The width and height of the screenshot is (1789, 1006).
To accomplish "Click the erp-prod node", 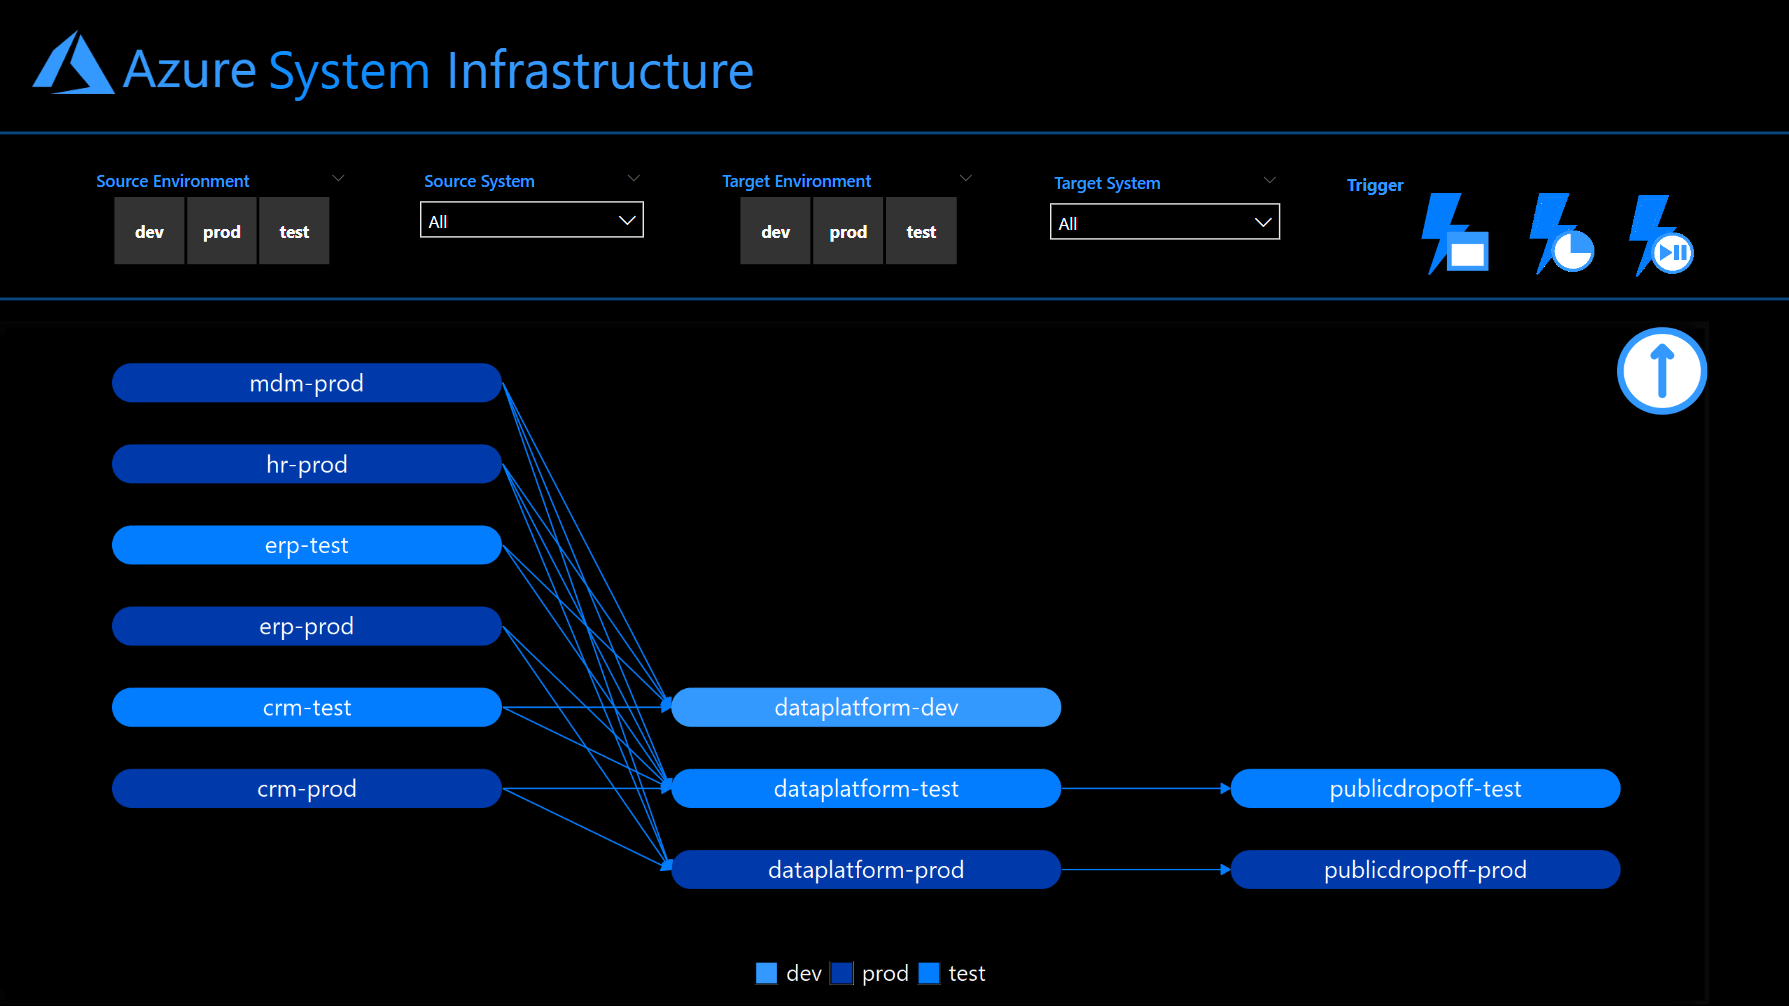I will point(306,626).
